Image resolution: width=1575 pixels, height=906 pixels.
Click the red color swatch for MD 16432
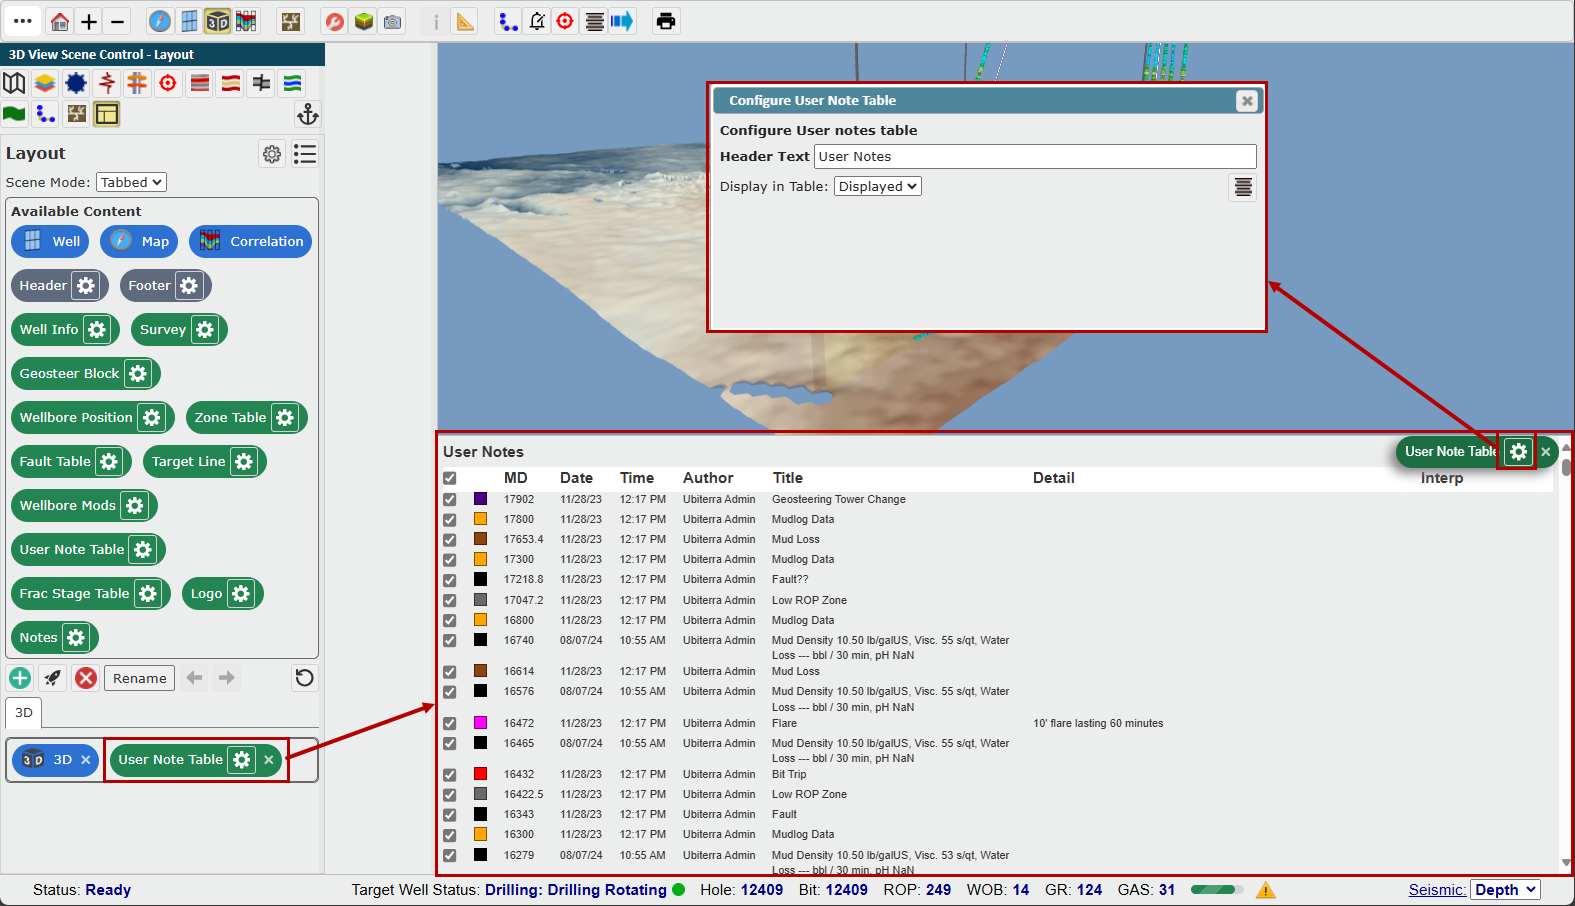481,774
